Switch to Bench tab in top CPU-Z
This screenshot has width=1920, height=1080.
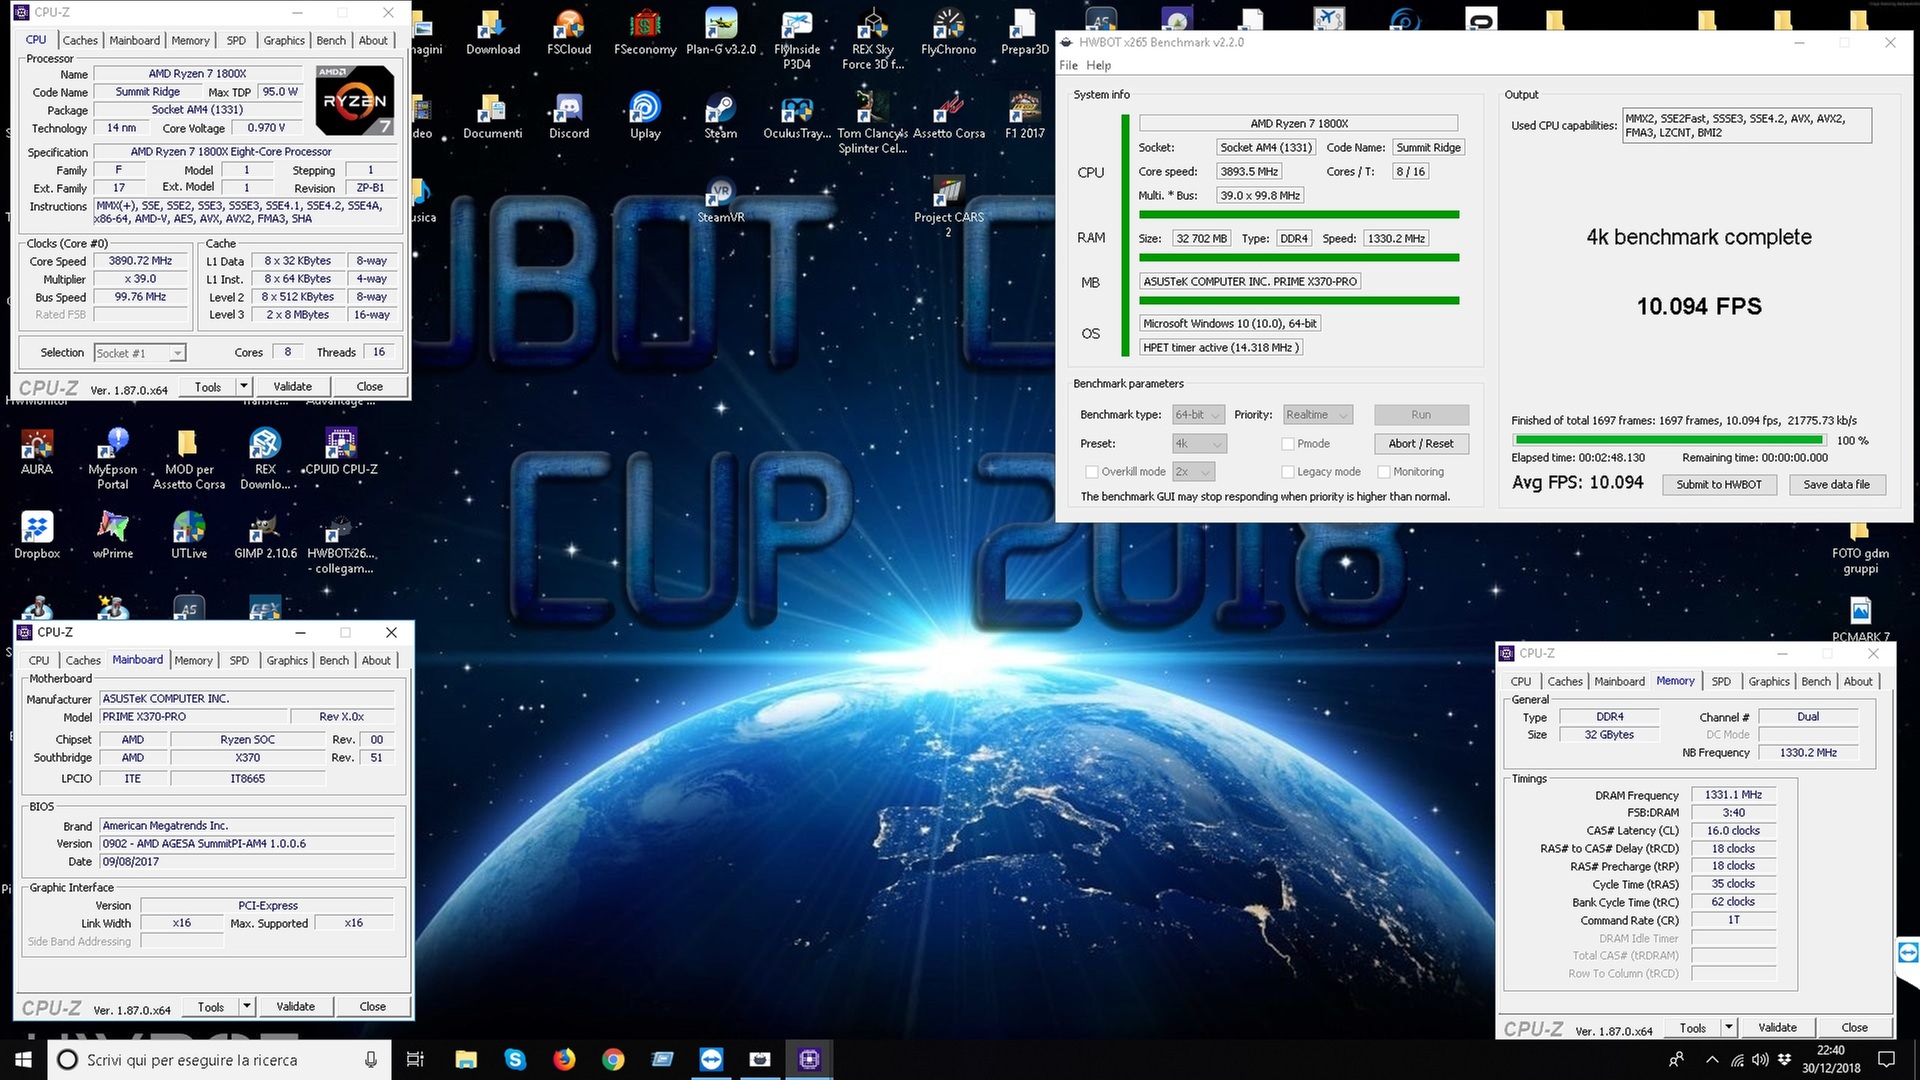(x=331, y=40)
